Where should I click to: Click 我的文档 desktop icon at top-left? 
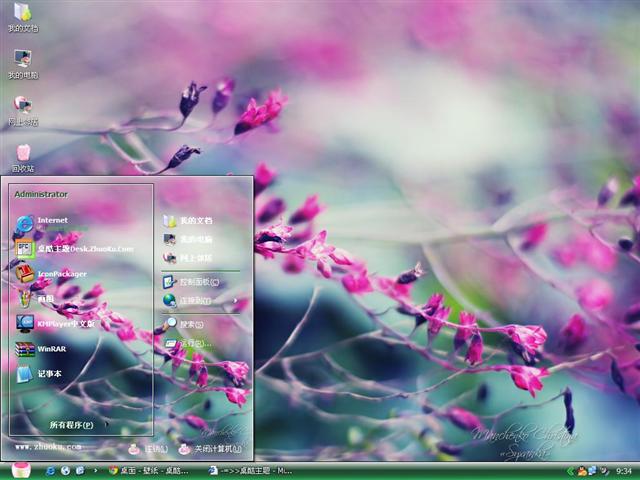22,17
